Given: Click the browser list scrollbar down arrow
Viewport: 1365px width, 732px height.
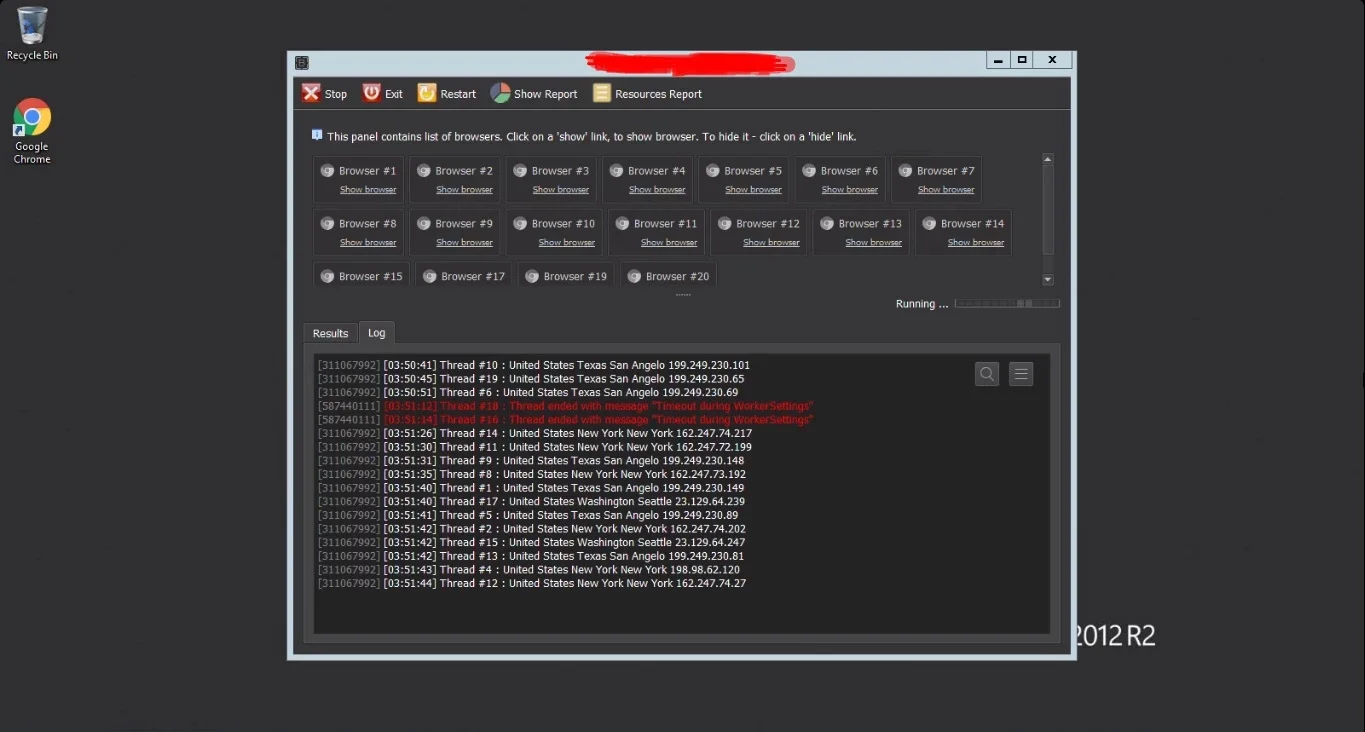Looking at the screenshot, I should click(x=1048, y=280).
